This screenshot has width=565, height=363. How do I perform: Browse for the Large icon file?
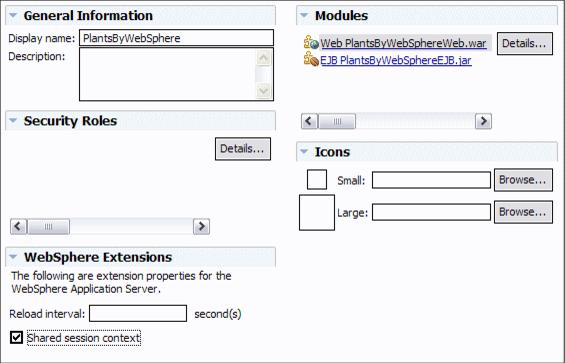[x=523, y=212]
